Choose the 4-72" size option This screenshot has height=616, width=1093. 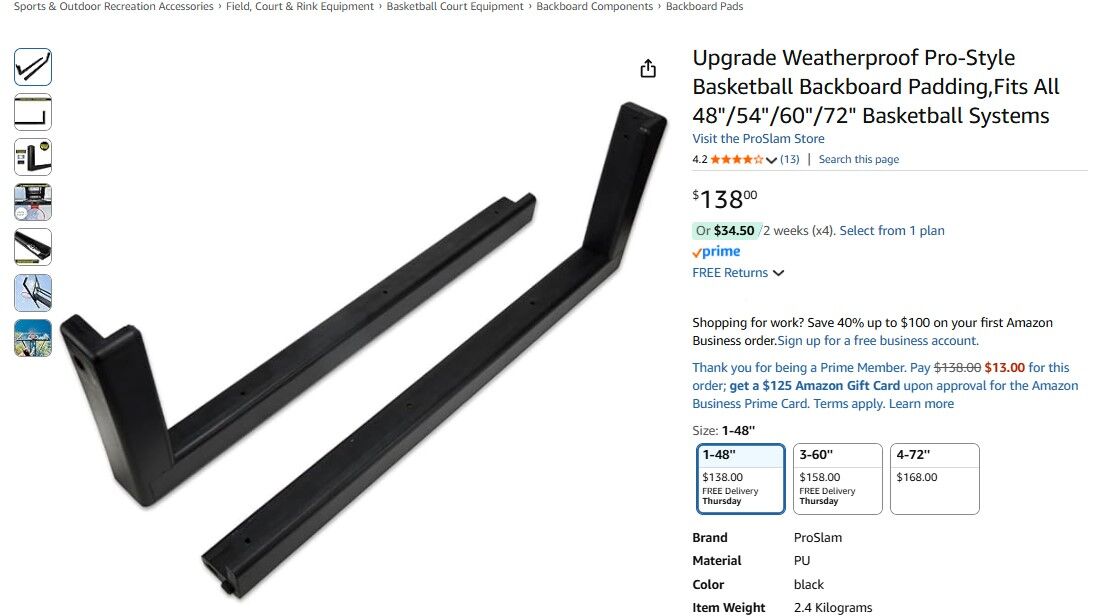(934, 479)
